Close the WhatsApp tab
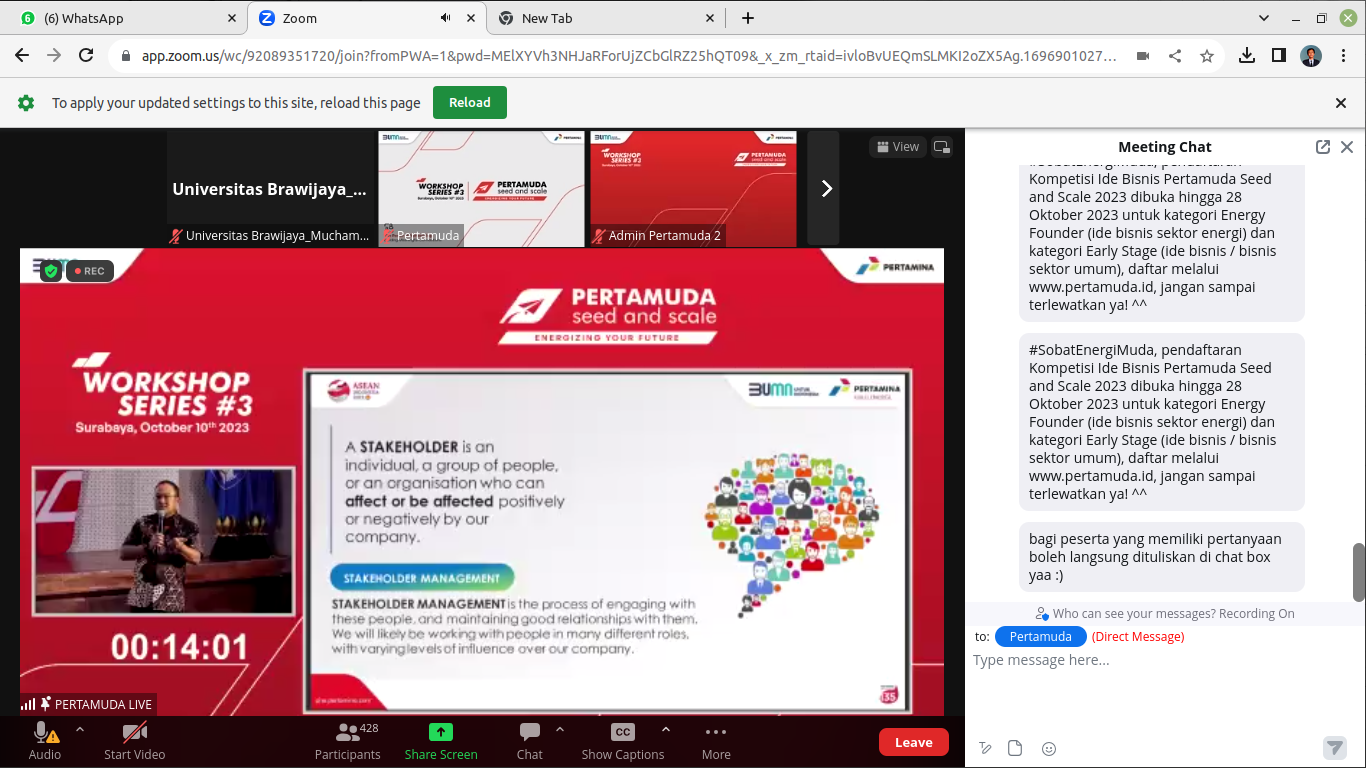This screenshot has height=768, width=1366. pos(231,18)
